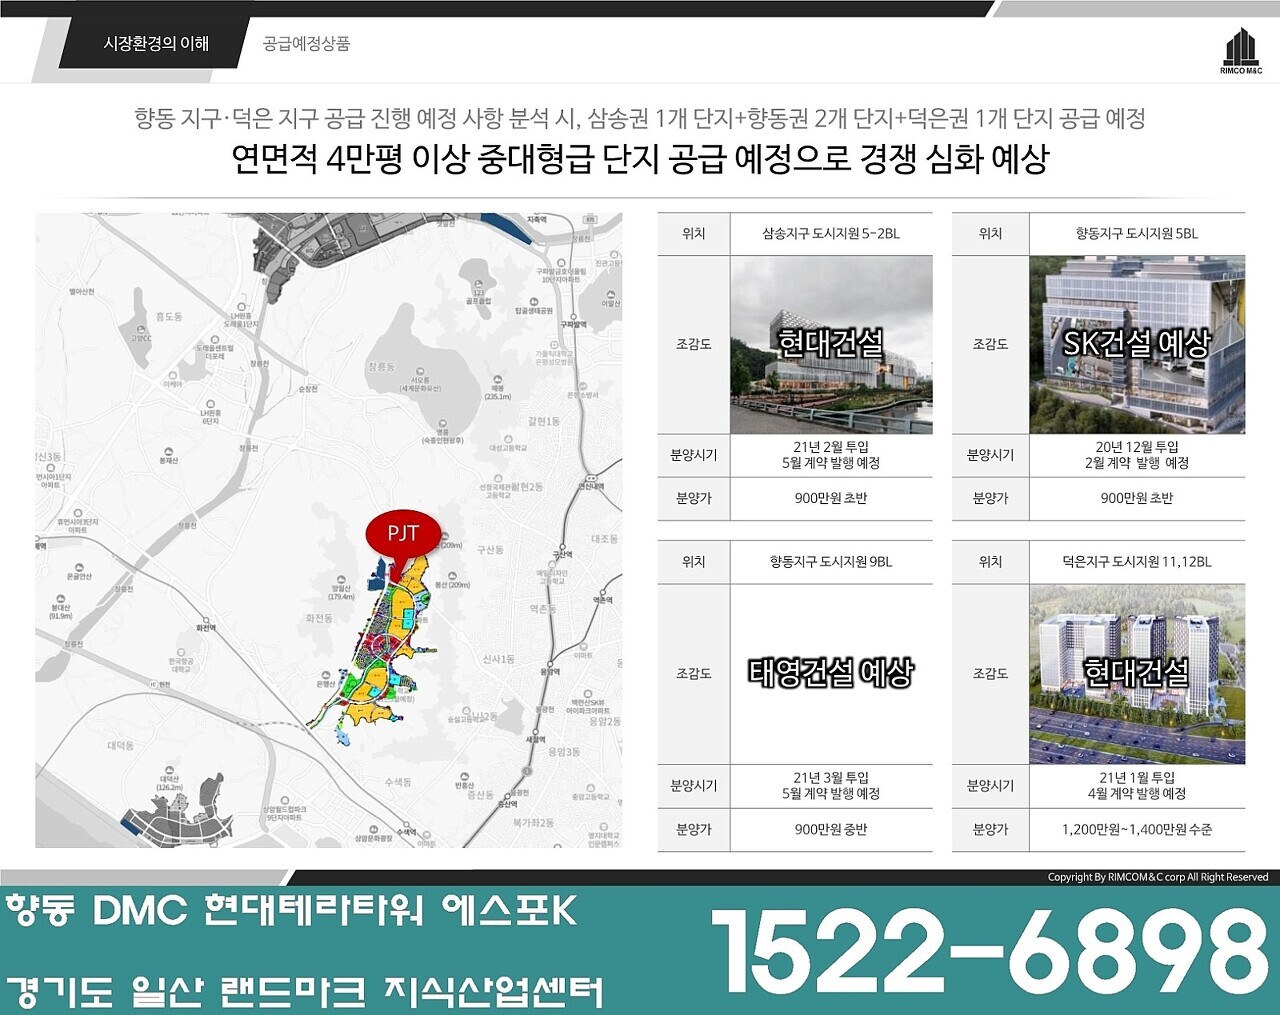Viewport: 1280px width, 1015px height.
Task: Click the 덕은지구 현대건설 towers rendering
Action: tap(1137, 674)
